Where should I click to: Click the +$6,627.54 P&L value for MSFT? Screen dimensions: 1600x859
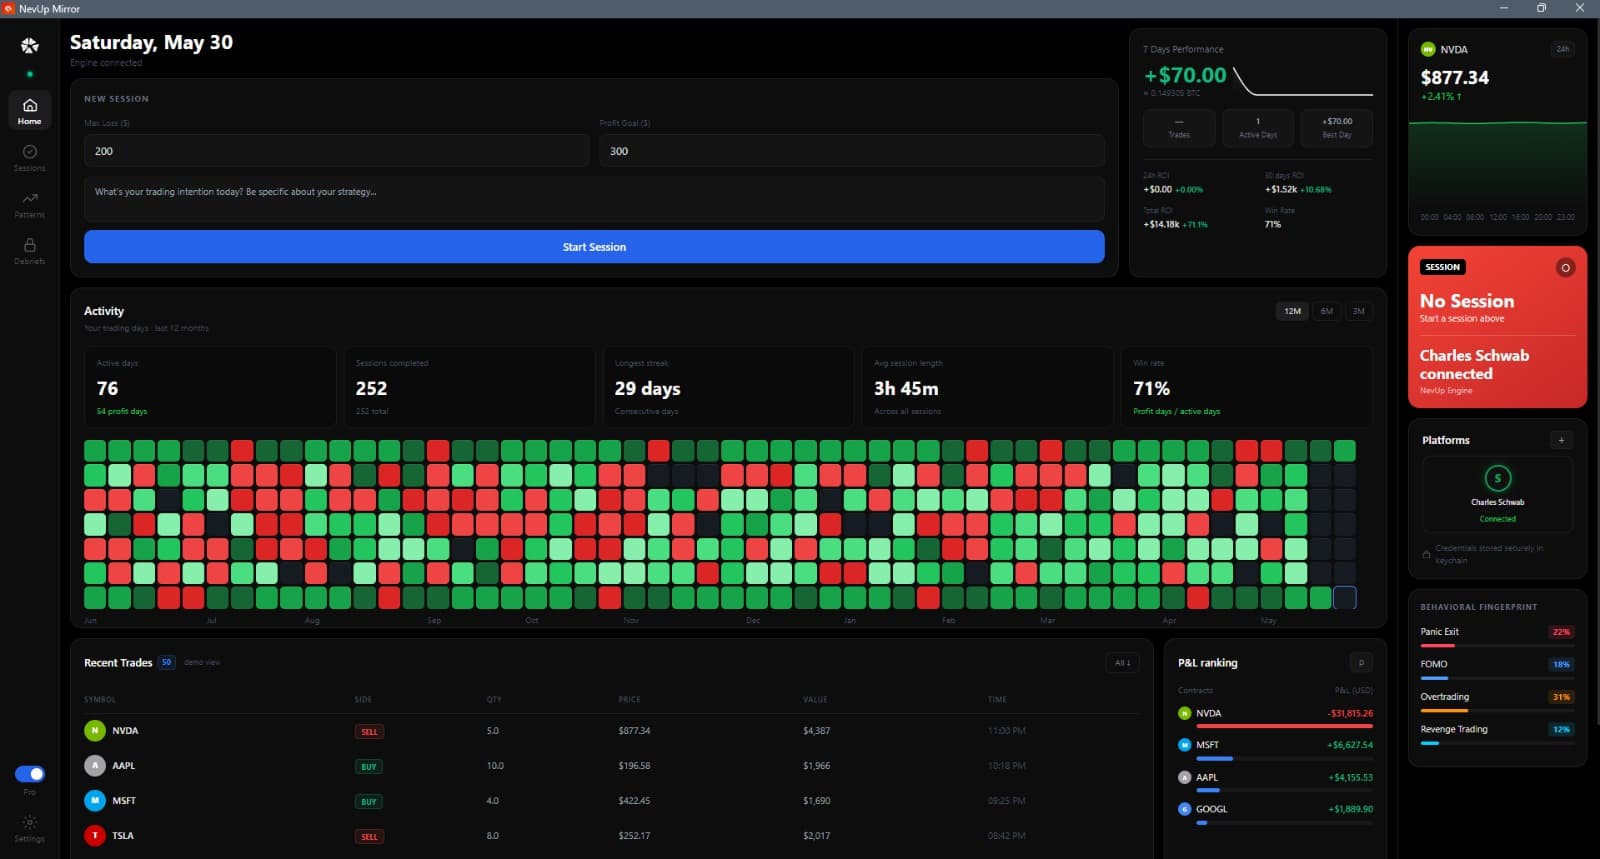pos(1350,745)
